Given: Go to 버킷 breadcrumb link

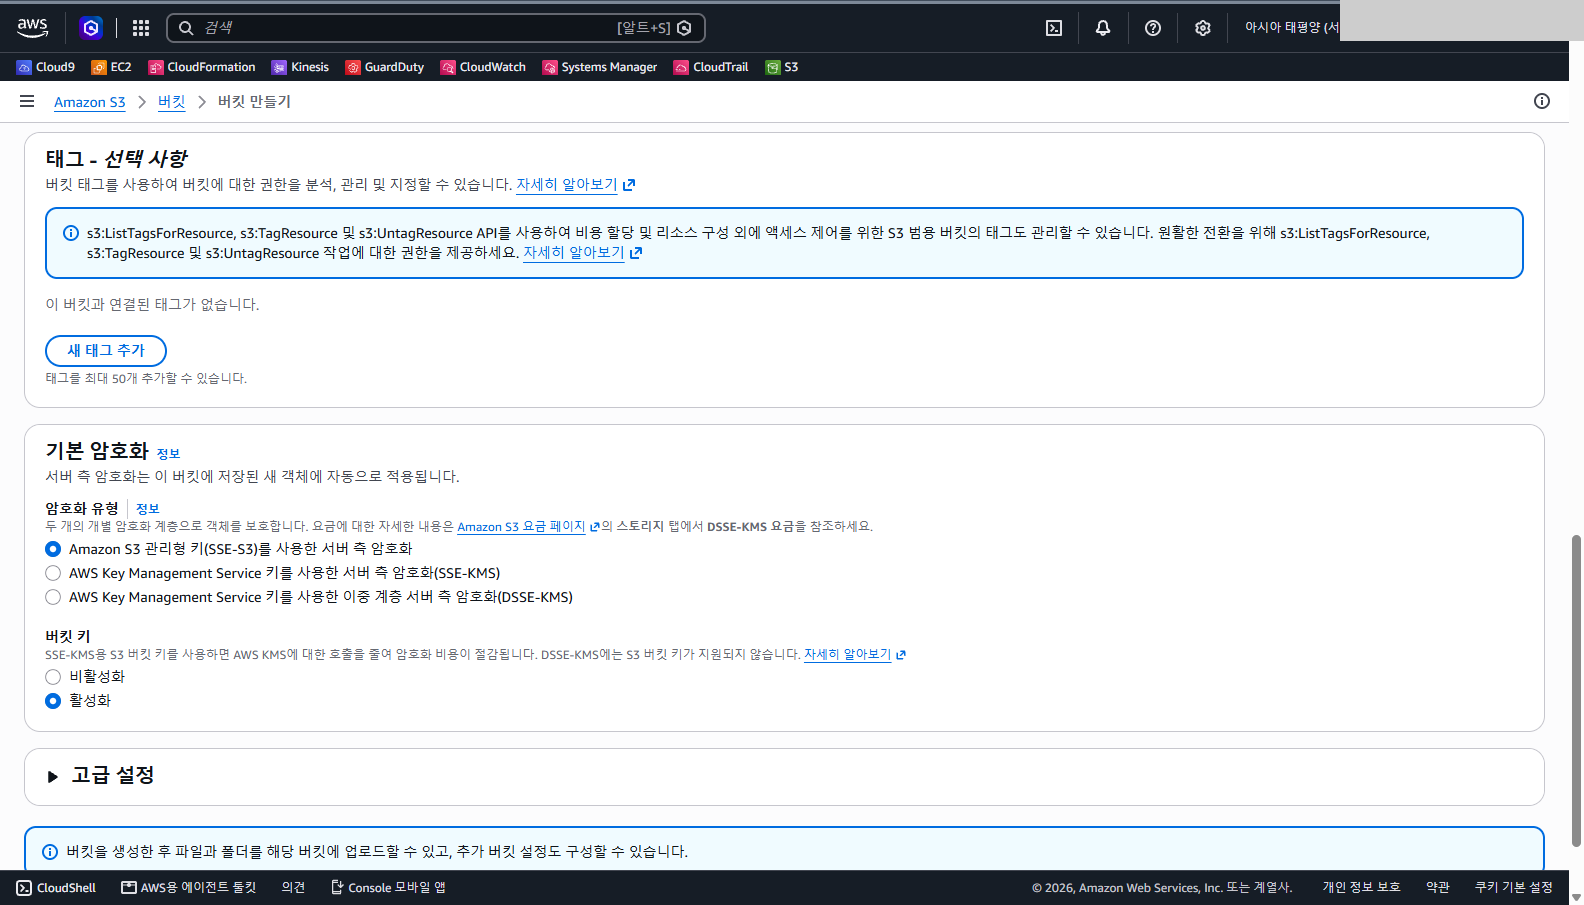Looking at the screenshot, I should [172, 102].
